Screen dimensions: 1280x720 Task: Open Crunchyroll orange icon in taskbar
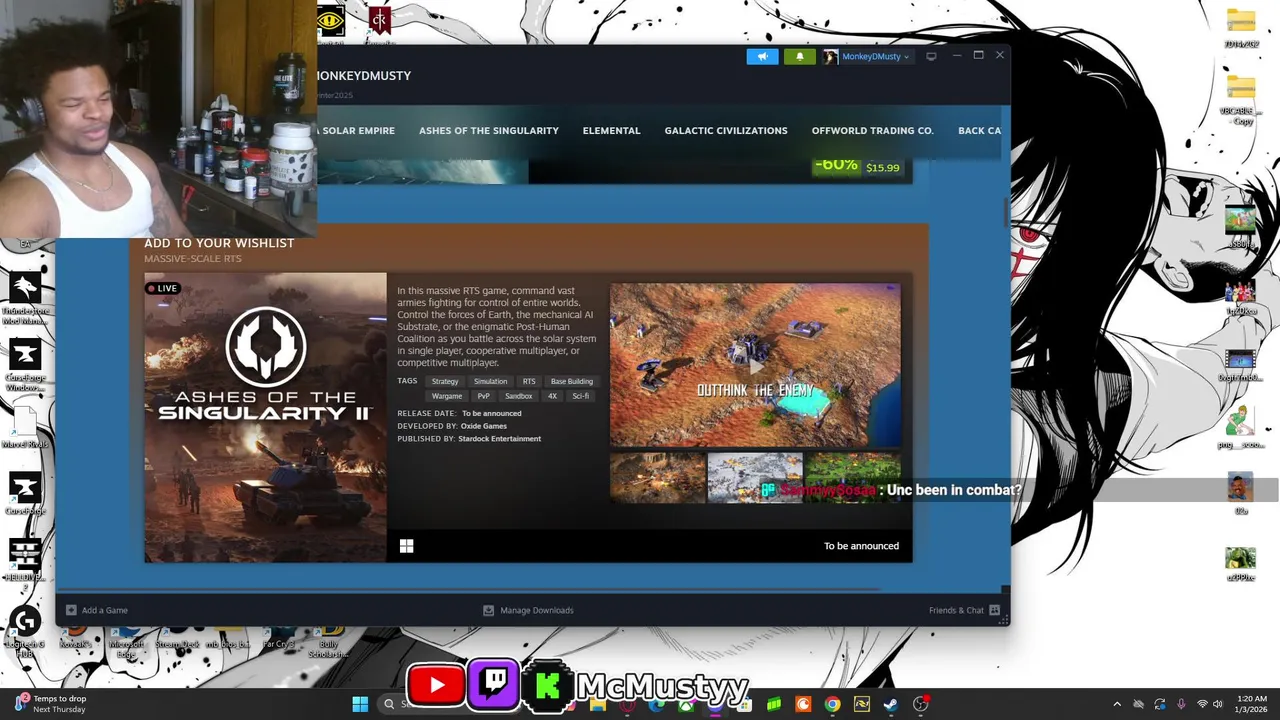coord(803,704)
